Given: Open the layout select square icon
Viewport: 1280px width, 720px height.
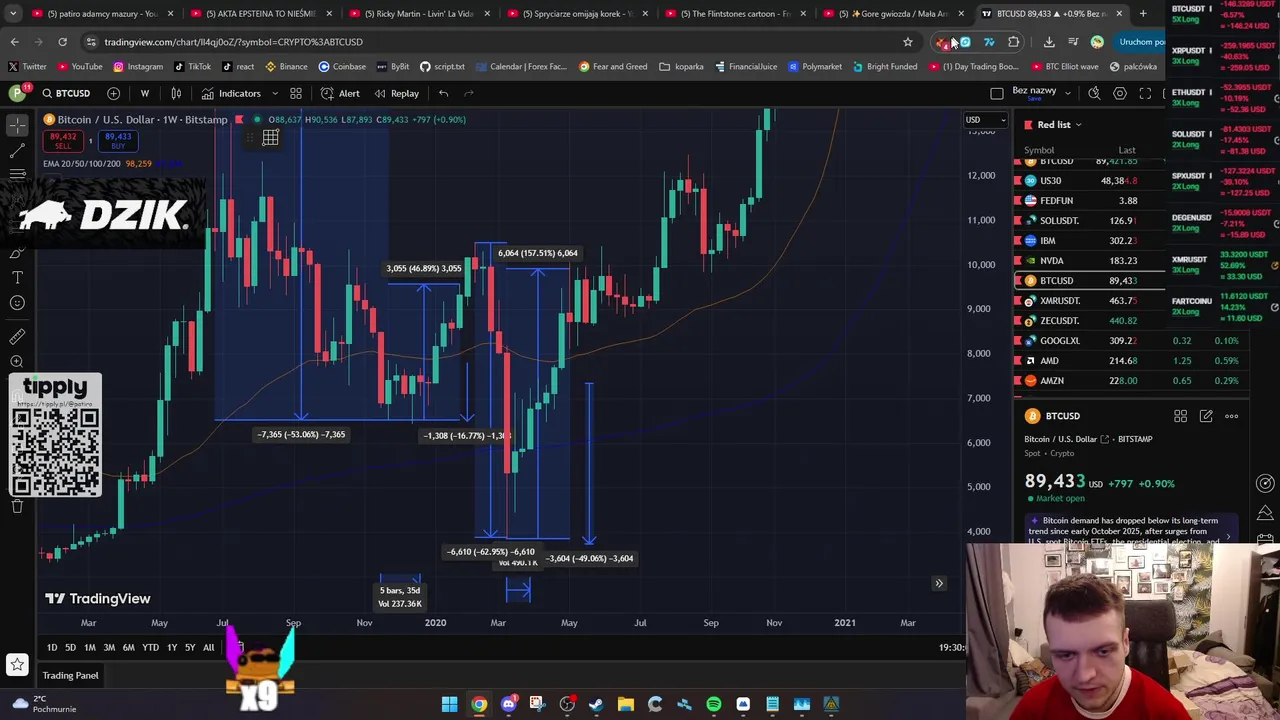Looking at the screenshot, I should (997, 93).
